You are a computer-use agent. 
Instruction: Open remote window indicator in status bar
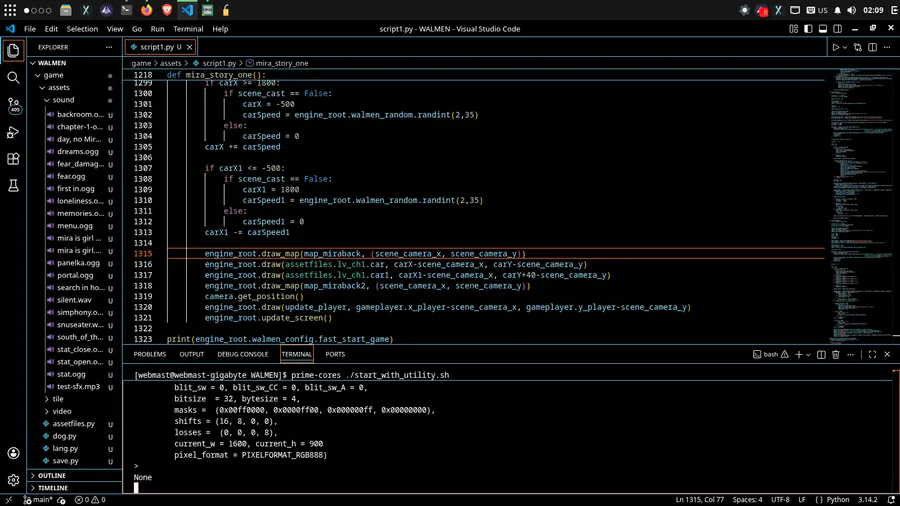(9, 500)
